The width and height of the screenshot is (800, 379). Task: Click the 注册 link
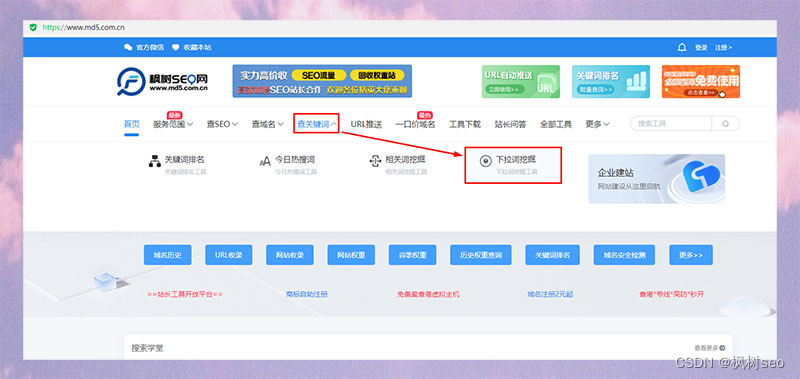[x=723, y=47]
